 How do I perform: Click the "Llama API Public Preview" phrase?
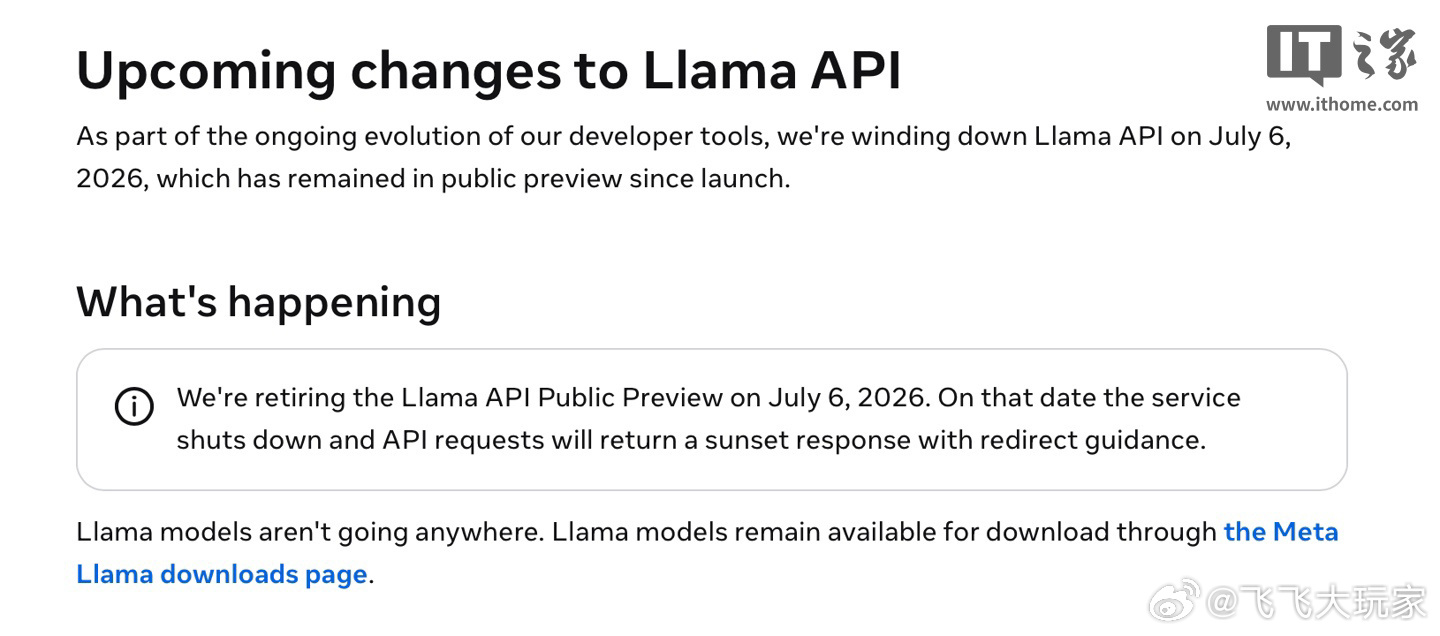[562, 397]
